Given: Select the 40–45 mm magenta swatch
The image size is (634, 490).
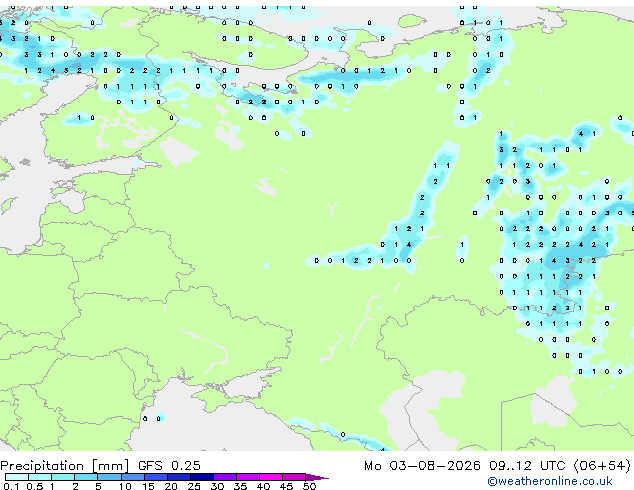Looking at the screenshot, I should tap(271, 477).
